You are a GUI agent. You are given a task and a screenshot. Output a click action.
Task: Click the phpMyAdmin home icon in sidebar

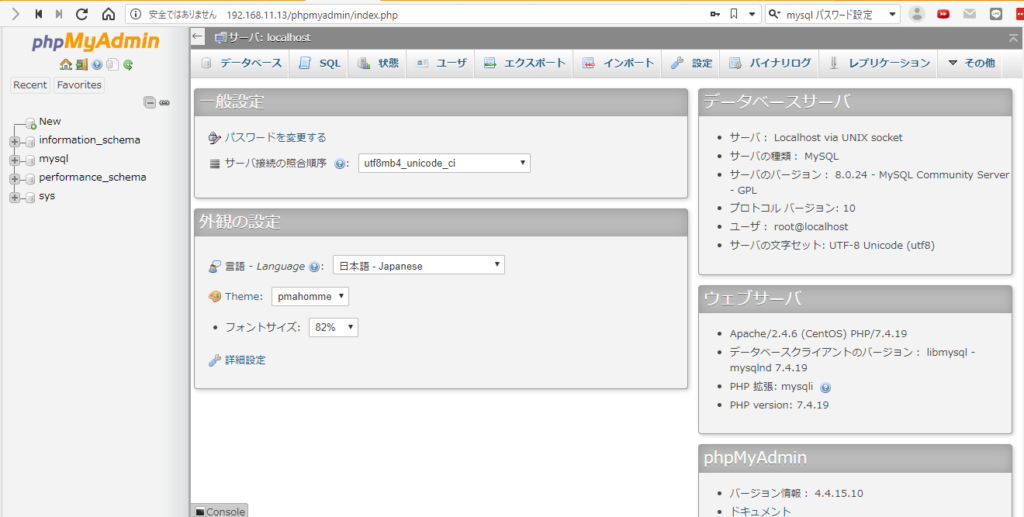pos(65,65)
